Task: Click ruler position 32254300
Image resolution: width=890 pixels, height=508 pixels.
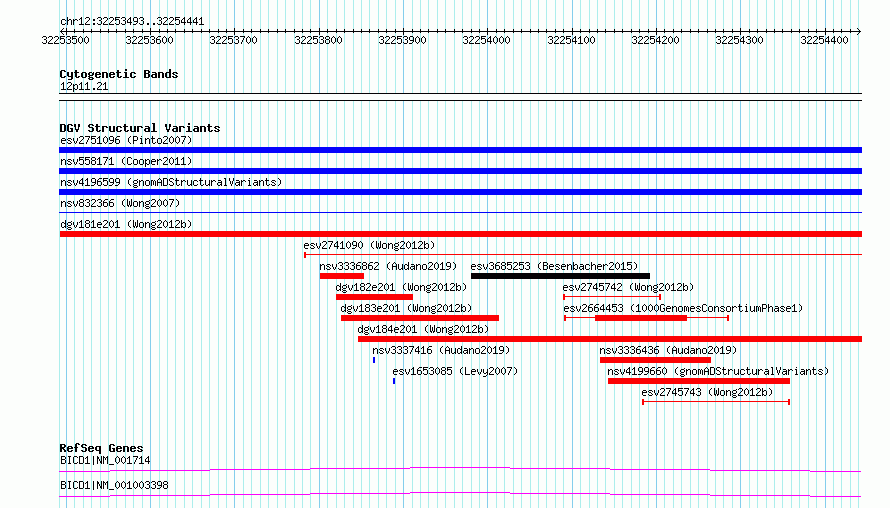Action: pyautogui.click(x=740, y=40)
